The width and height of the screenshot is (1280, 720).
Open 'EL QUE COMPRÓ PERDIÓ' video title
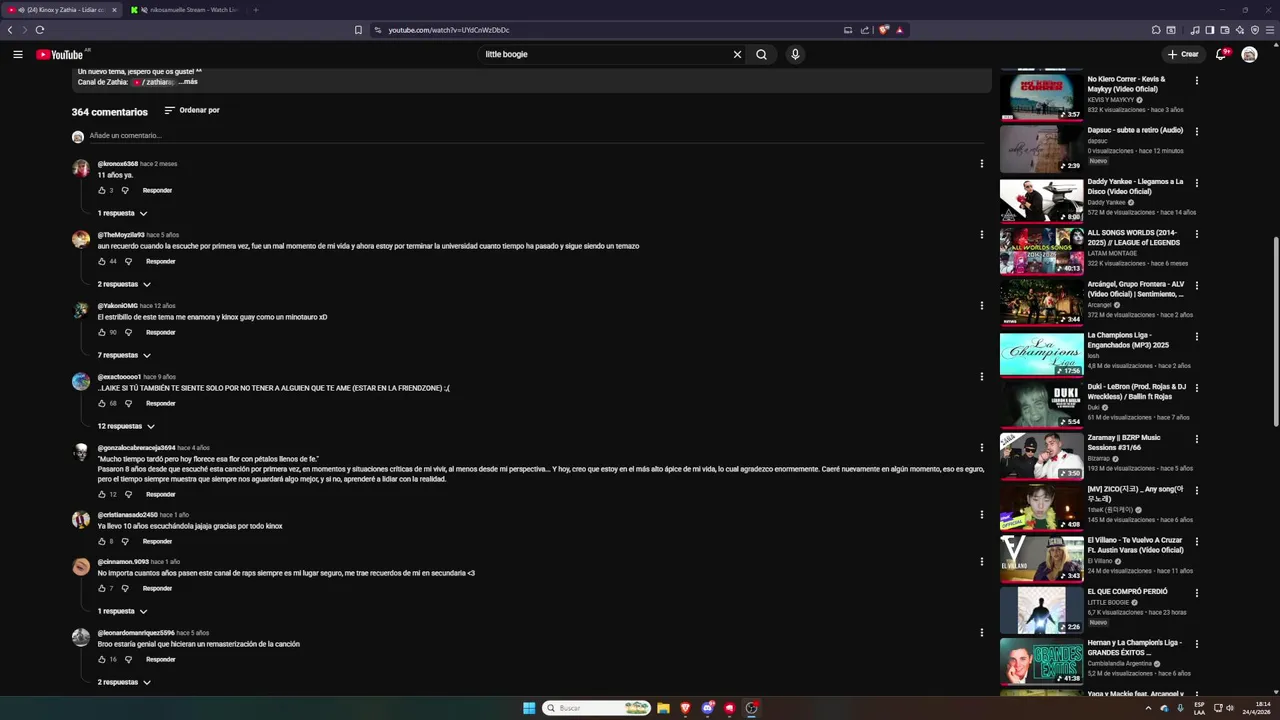coord(1127,591)
